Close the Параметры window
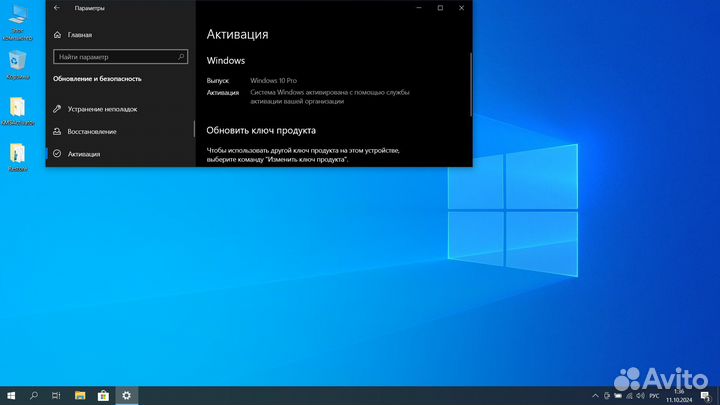 click(x=461, y=8)
